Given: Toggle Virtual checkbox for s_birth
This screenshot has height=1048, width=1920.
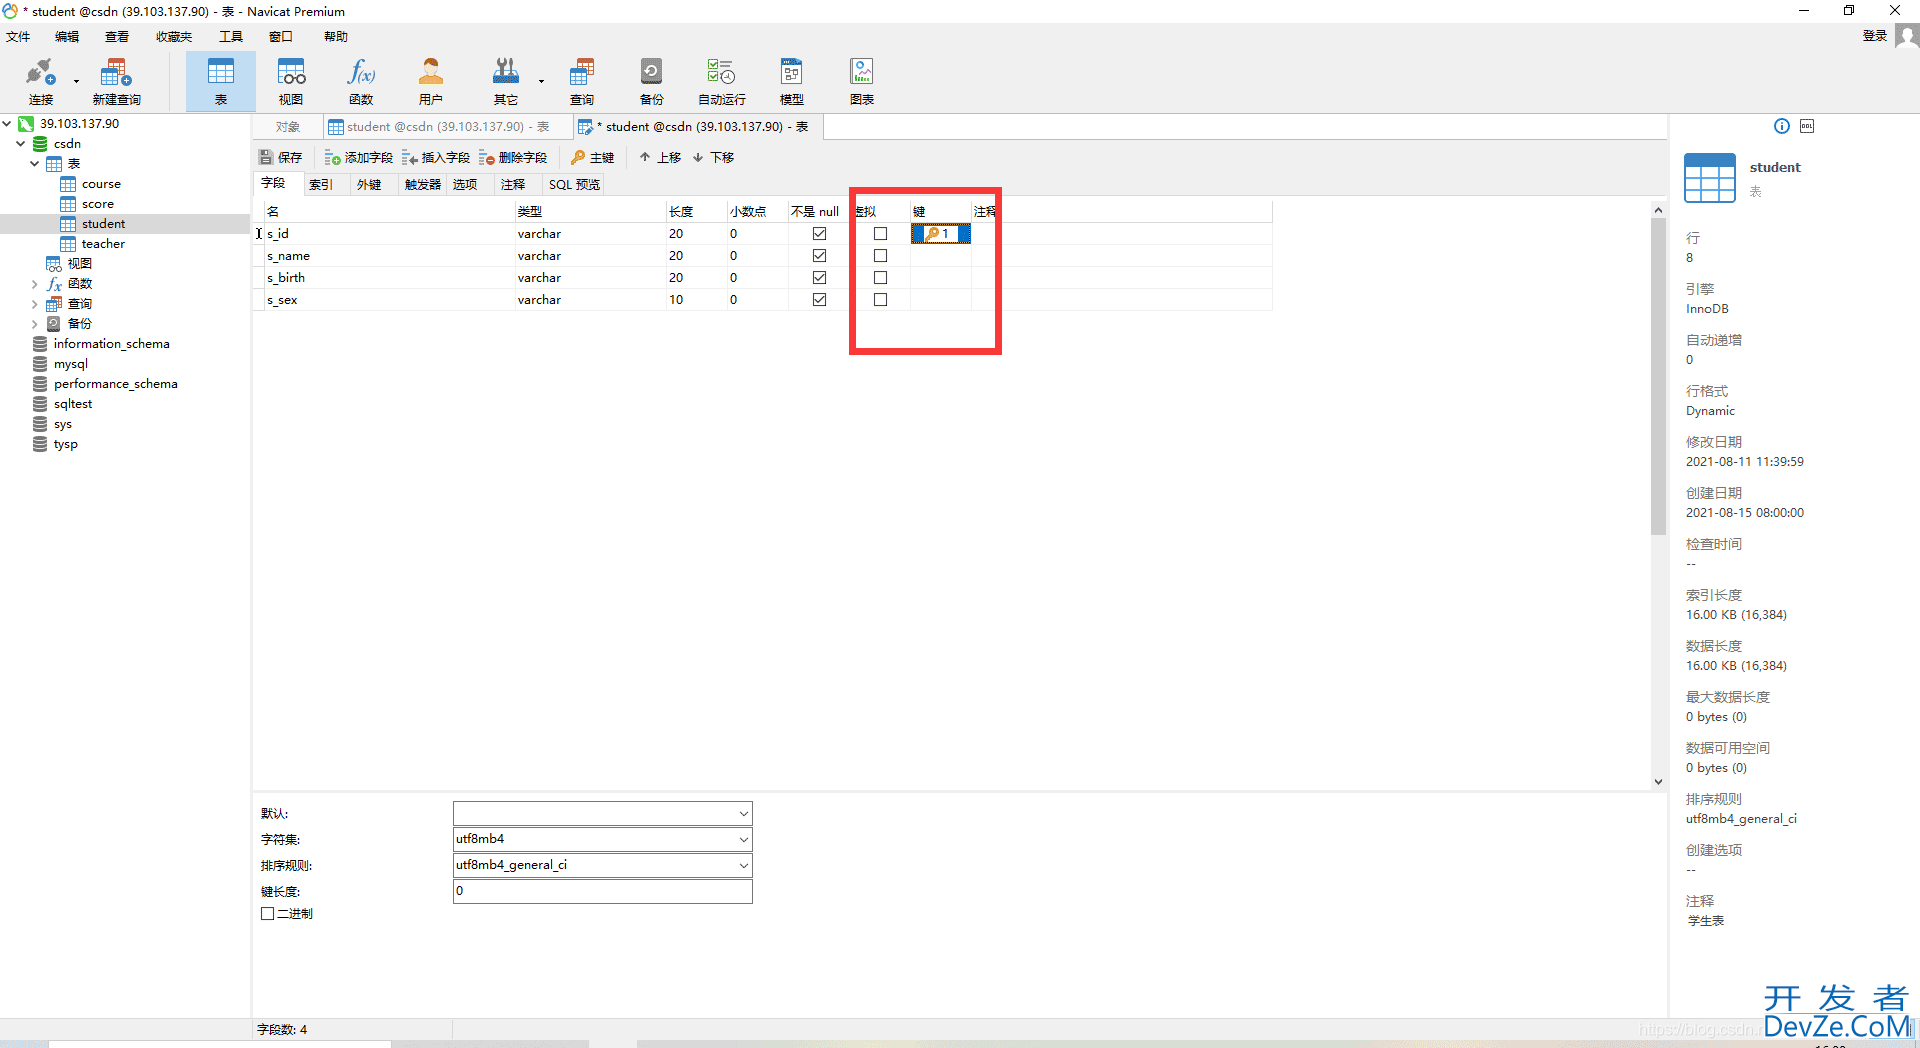Looking at the screenshot, I should (x=880, y=278).
